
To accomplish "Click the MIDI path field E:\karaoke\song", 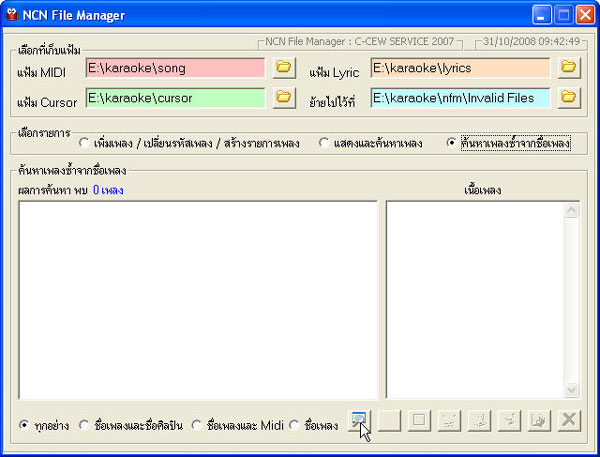I will tap(175, 68).
